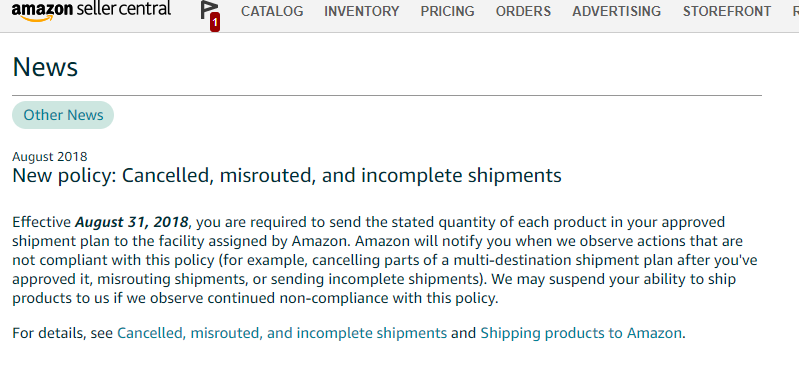Viewport: 799px width, 390px height.
Task: Click the bold August 31, 2018 text
Action: click(131, 222)
